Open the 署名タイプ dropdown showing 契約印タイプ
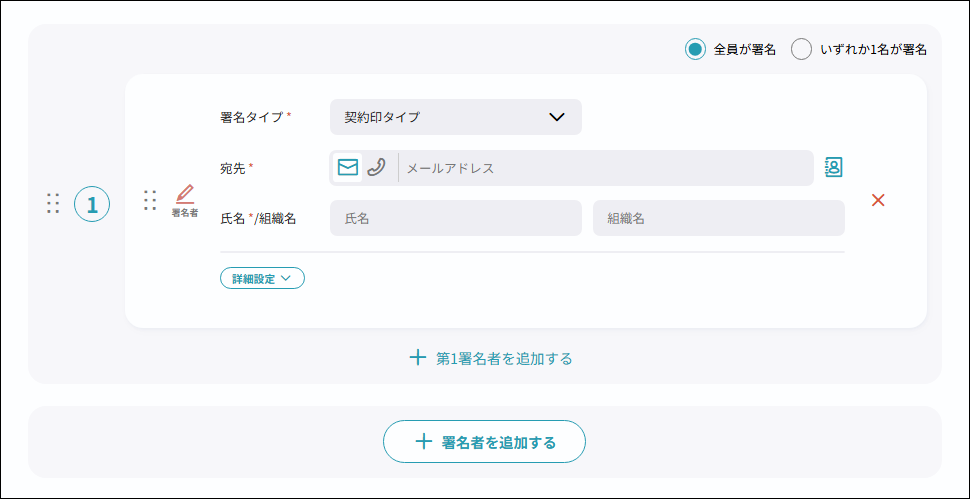Image resolution: width=970 pixels, height=499 pixels. (455, 117)
